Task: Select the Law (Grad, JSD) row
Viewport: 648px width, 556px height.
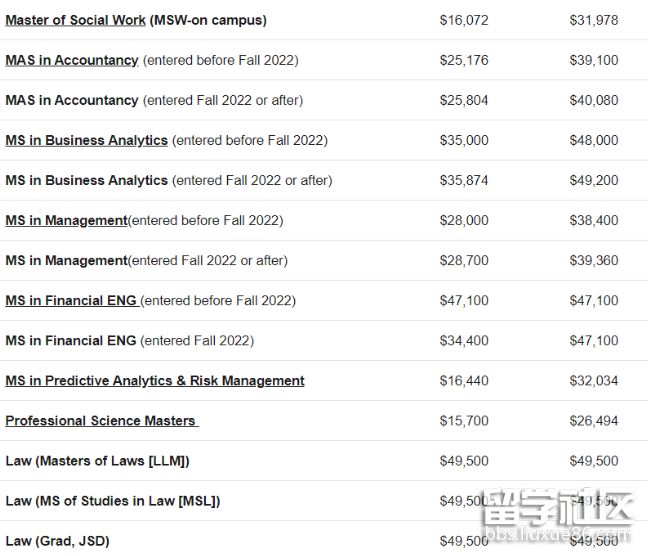Action: pos(324,539)
